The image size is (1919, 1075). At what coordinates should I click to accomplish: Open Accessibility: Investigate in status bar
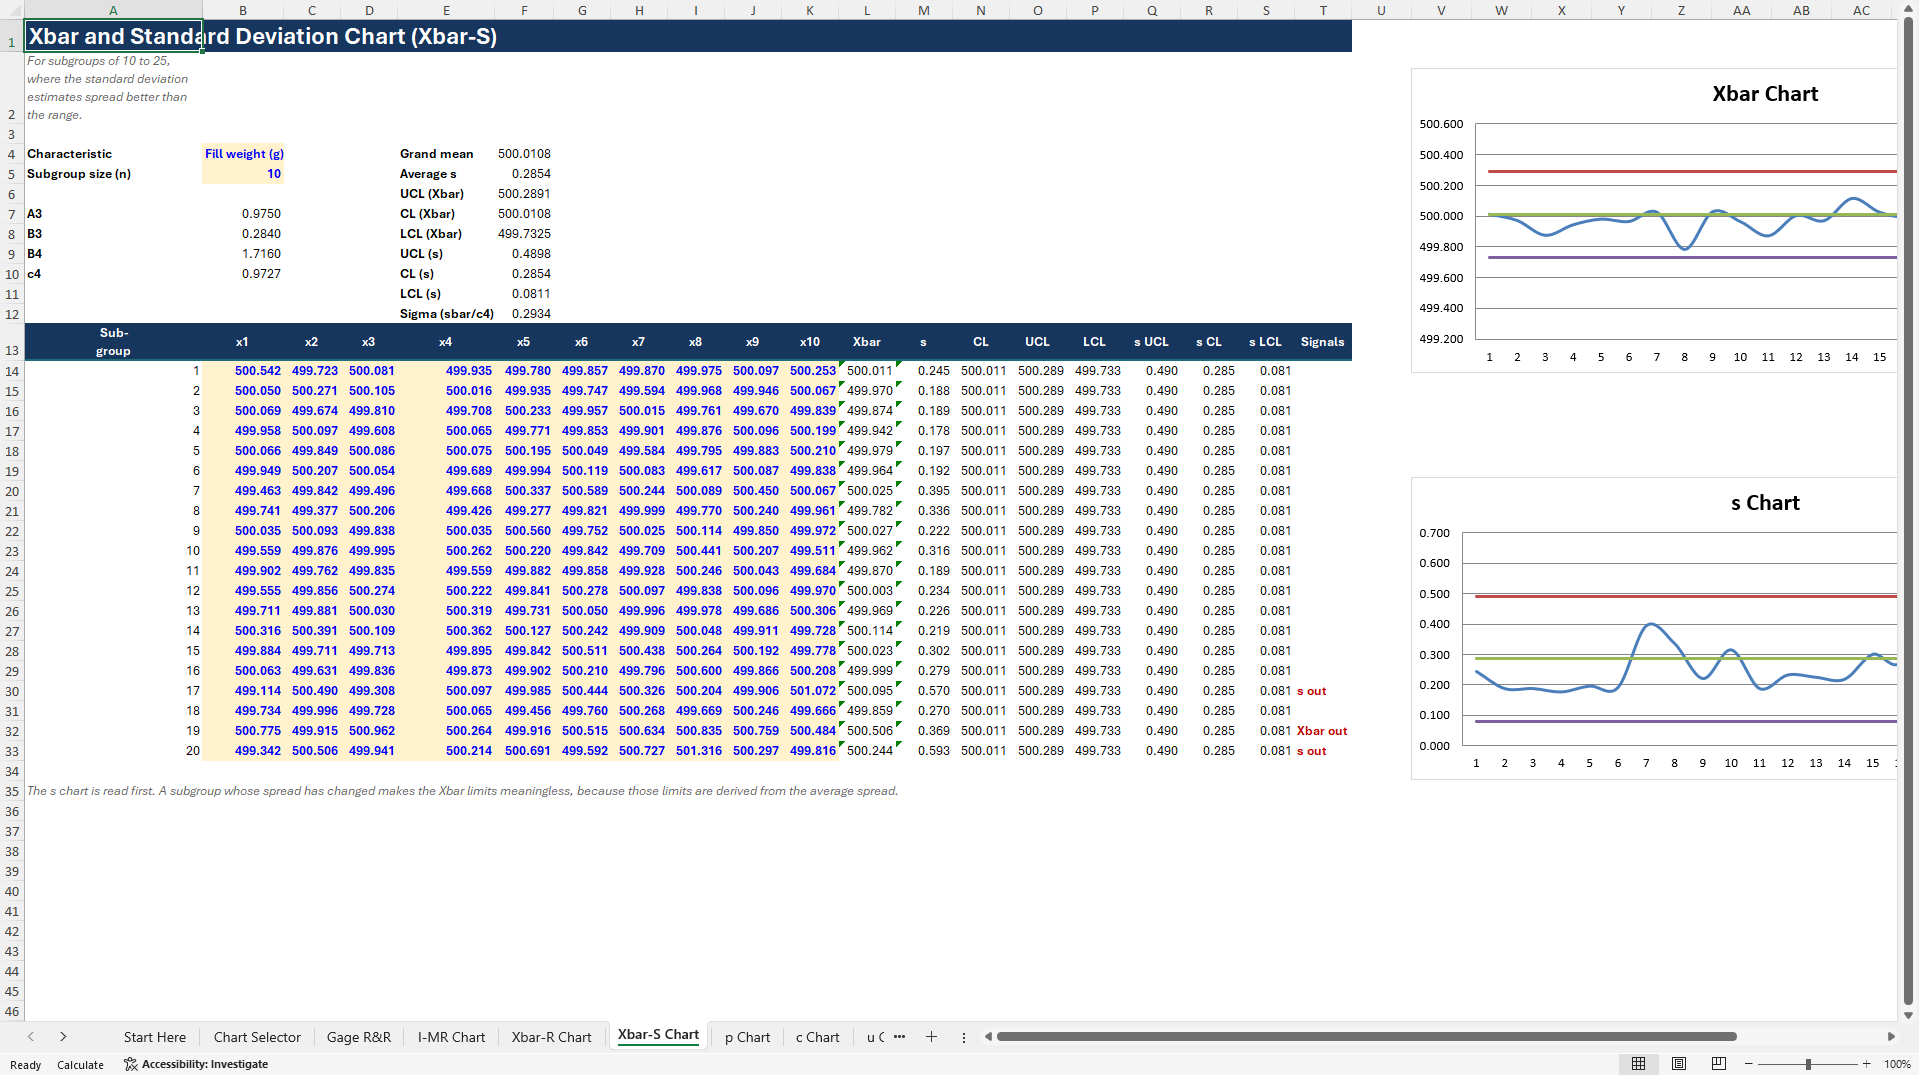pos(196,1064)
